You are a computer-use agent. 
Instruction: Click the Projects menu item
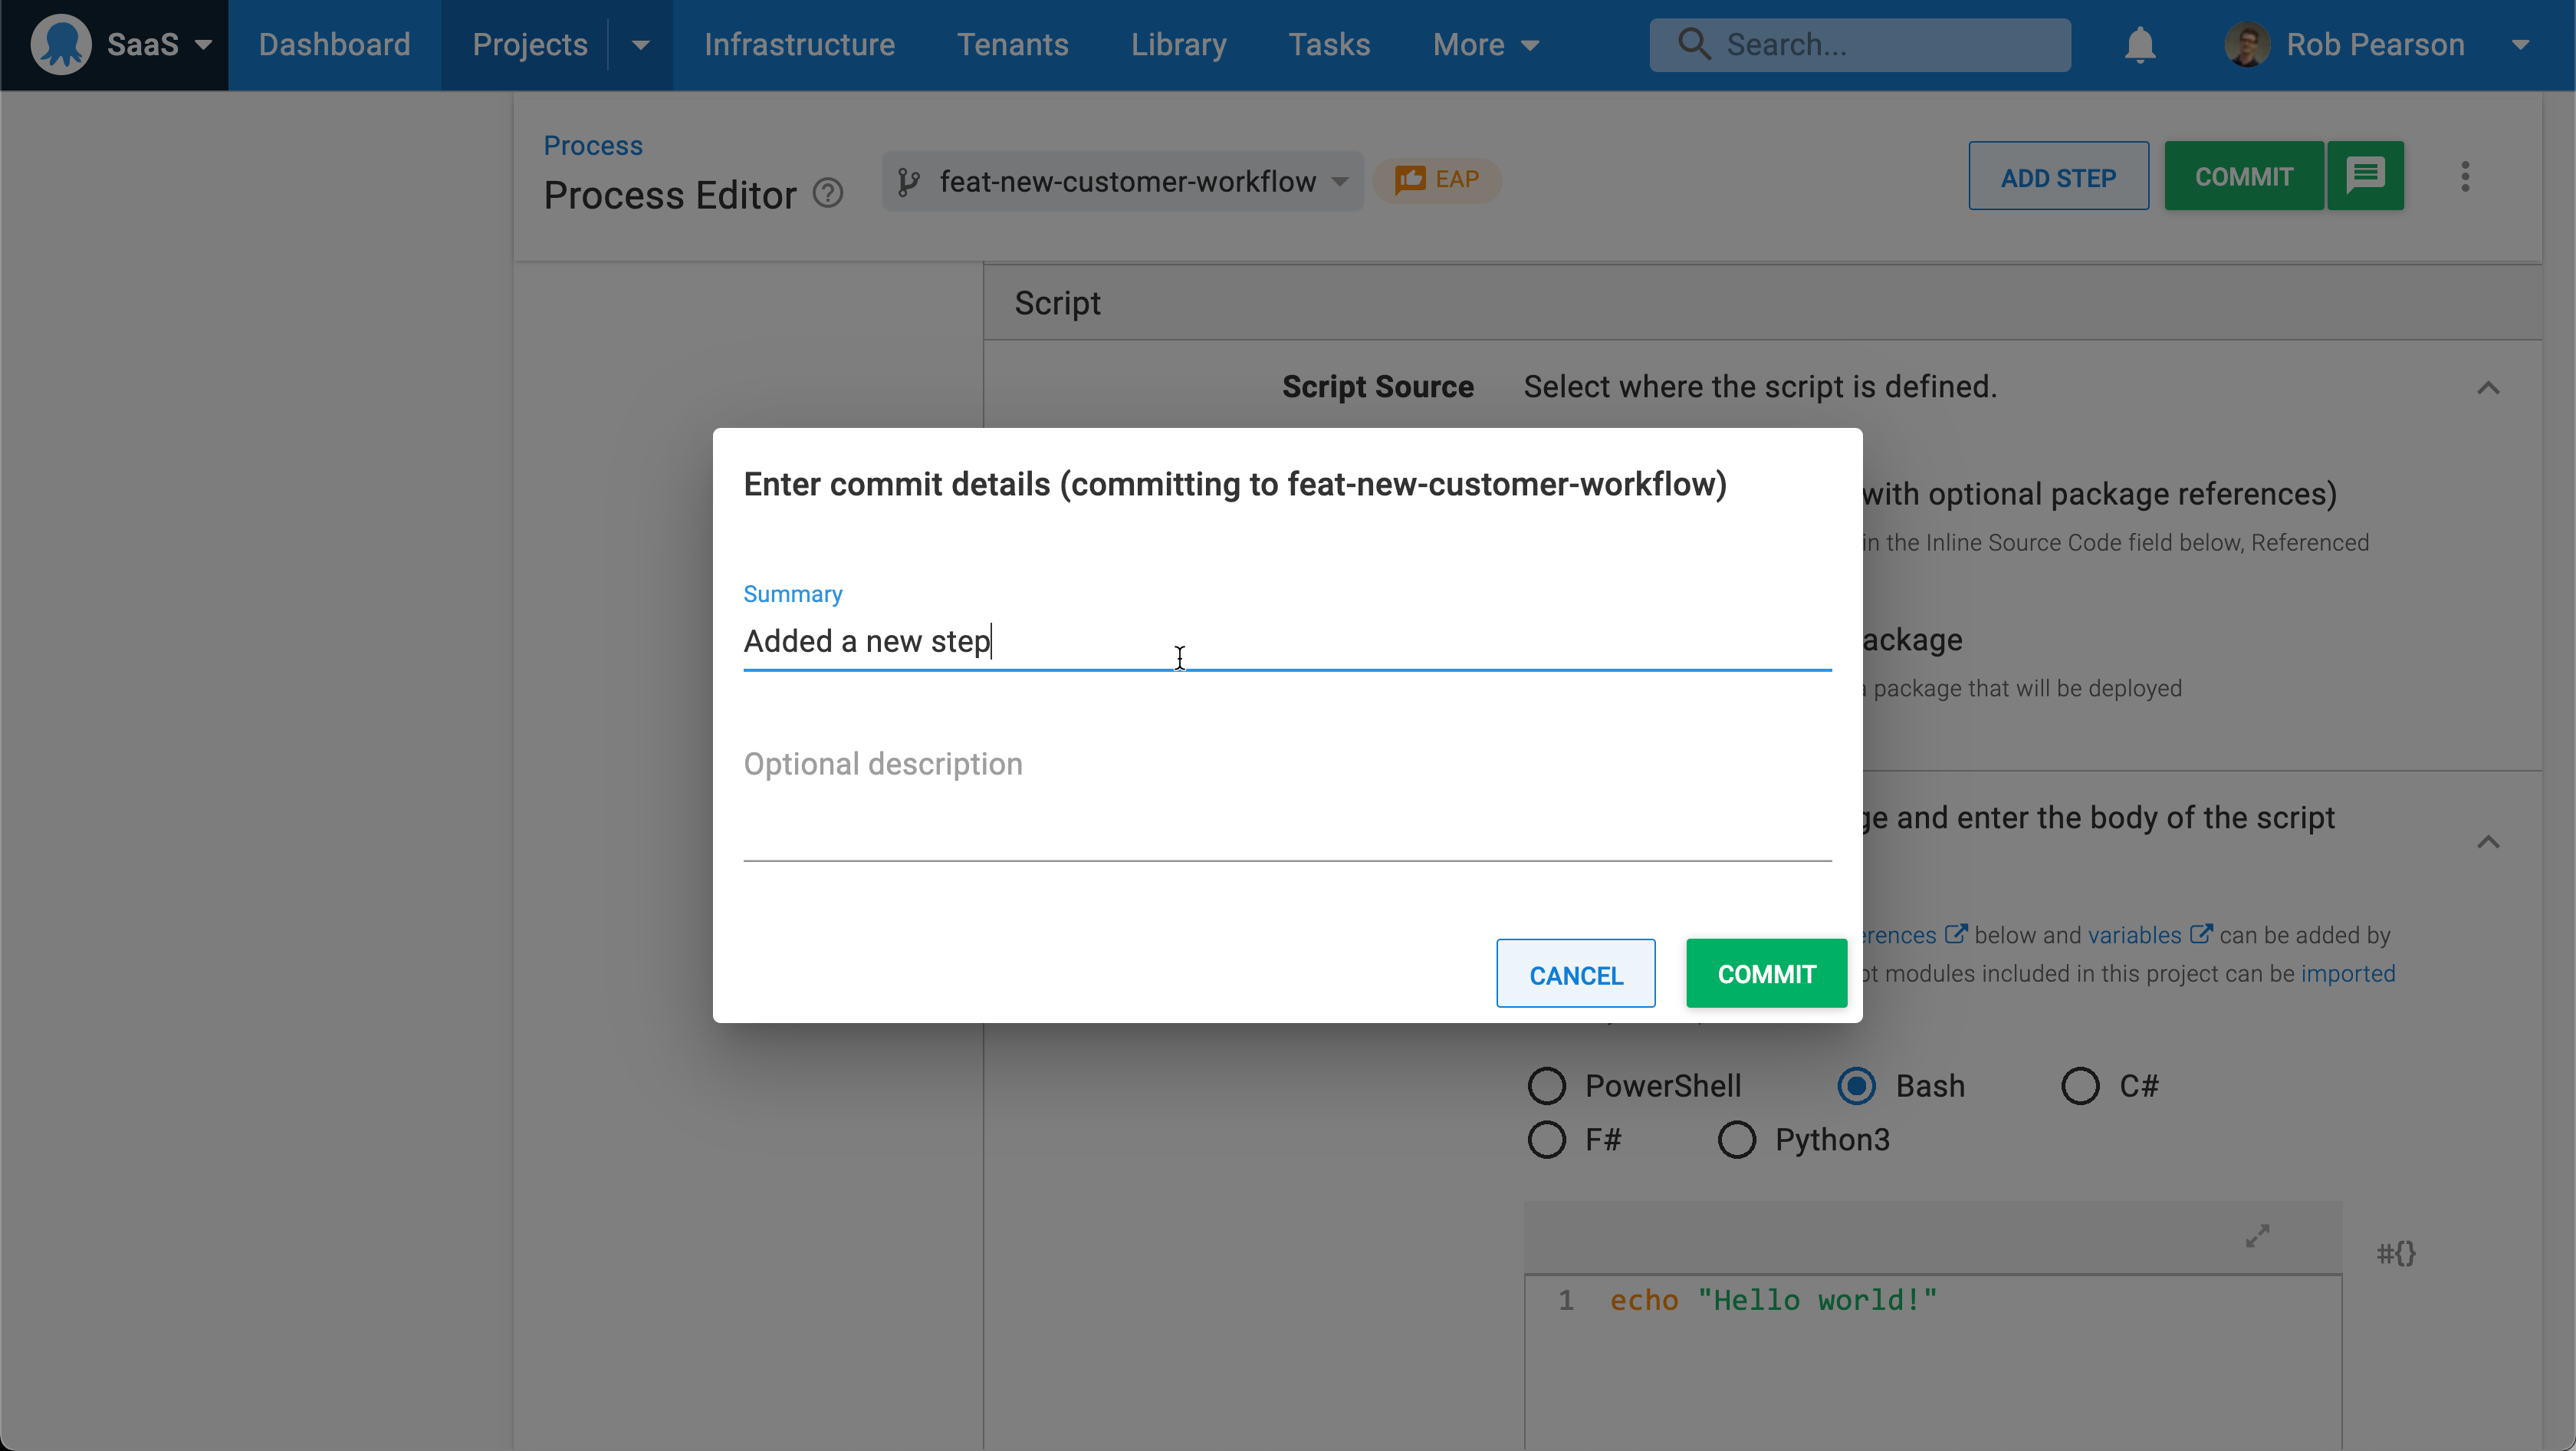click(529, 44)
